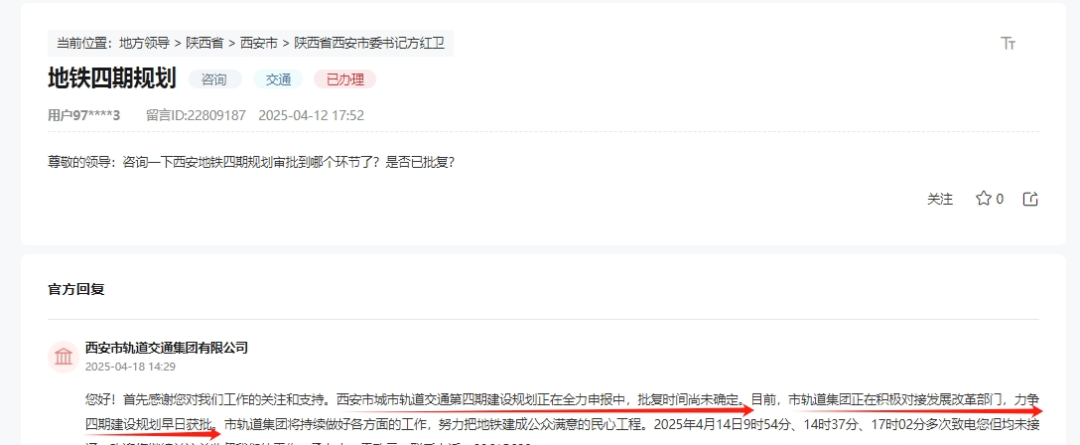Click 西安市轨道交通集团有限公司 responder name
The width and height of the screenshot is (1080, 445).
(167, 348)
